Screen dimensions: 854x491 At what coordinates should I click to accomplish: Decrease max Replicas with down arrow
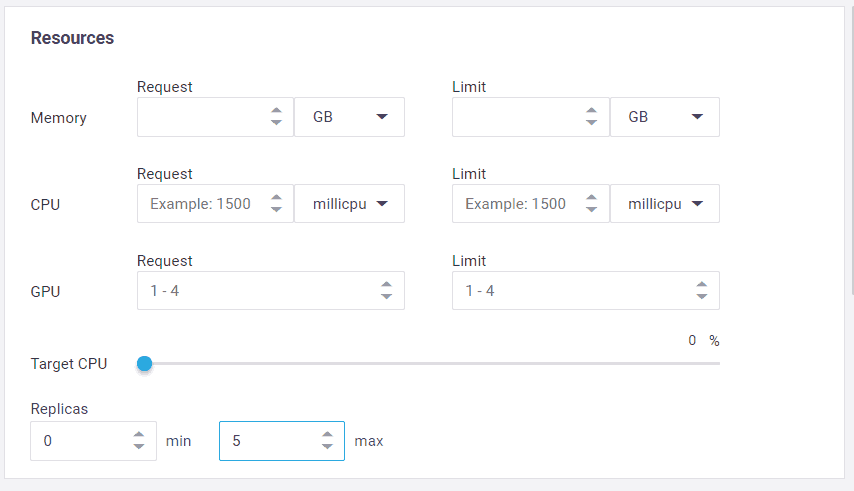tap(327, 447)
